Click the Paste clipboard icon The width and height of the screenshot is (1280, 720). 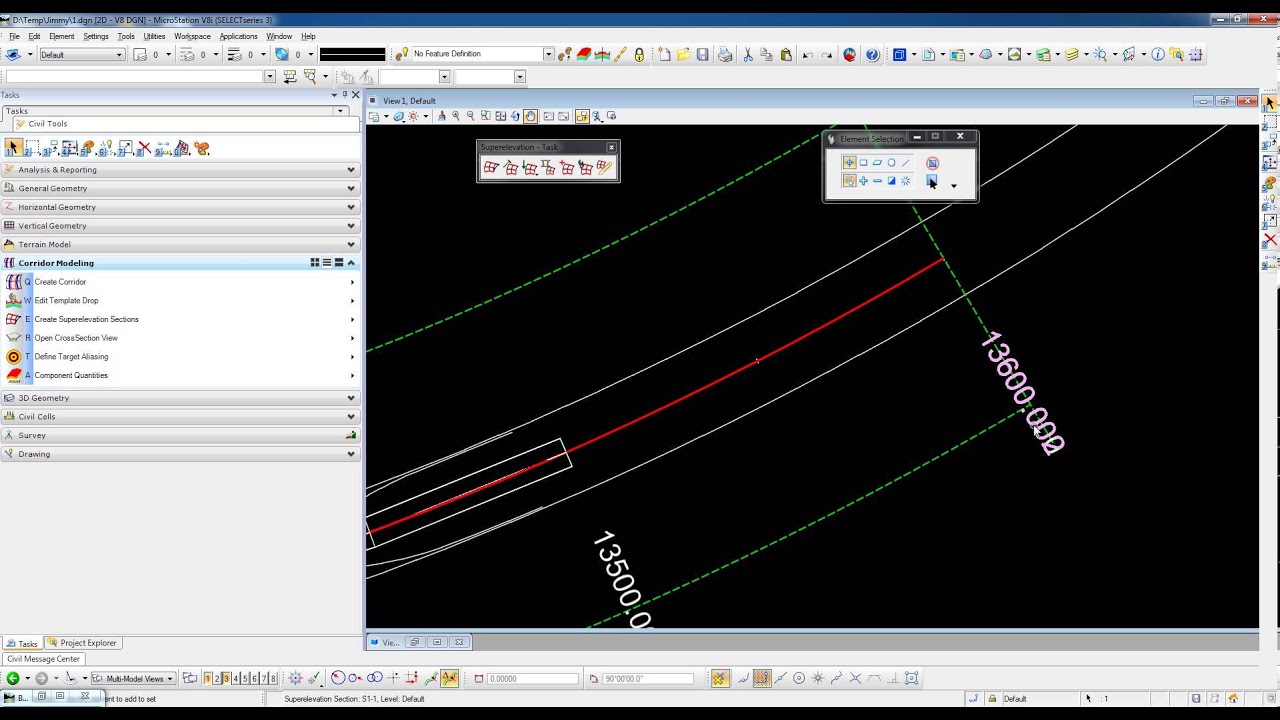[786, 55]
